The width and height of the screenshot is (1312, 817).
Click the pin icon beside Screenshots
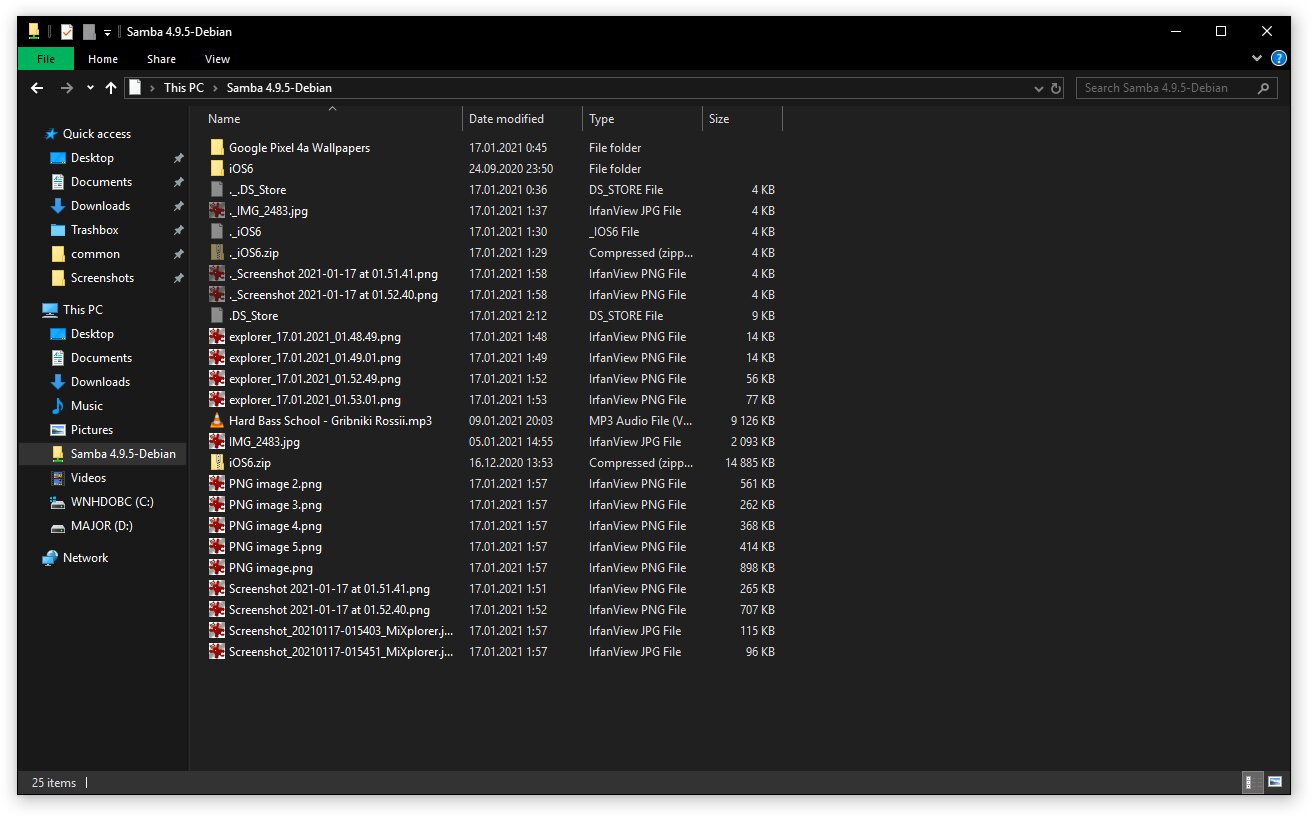pyautogui.click(x=178, y=278)
